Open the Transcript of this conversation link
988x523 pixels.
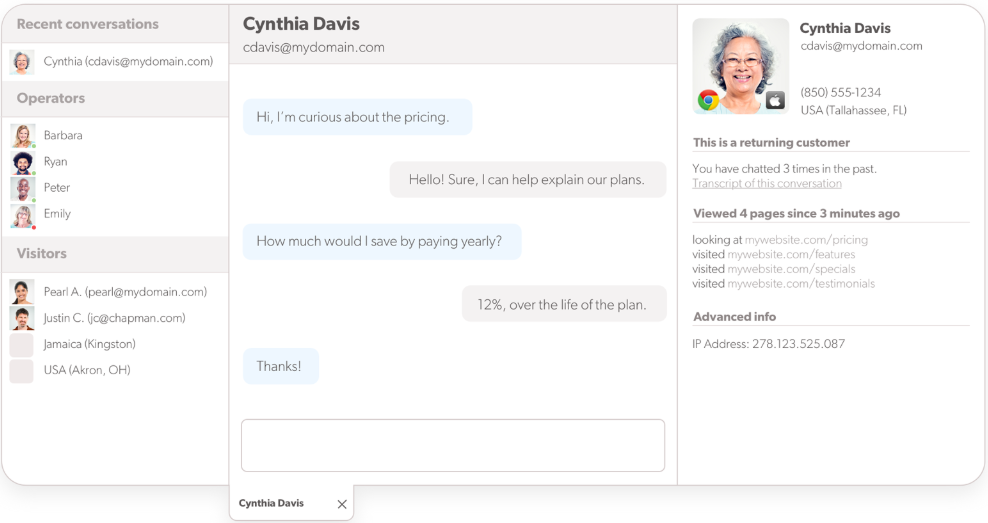[x=767, y=183]
